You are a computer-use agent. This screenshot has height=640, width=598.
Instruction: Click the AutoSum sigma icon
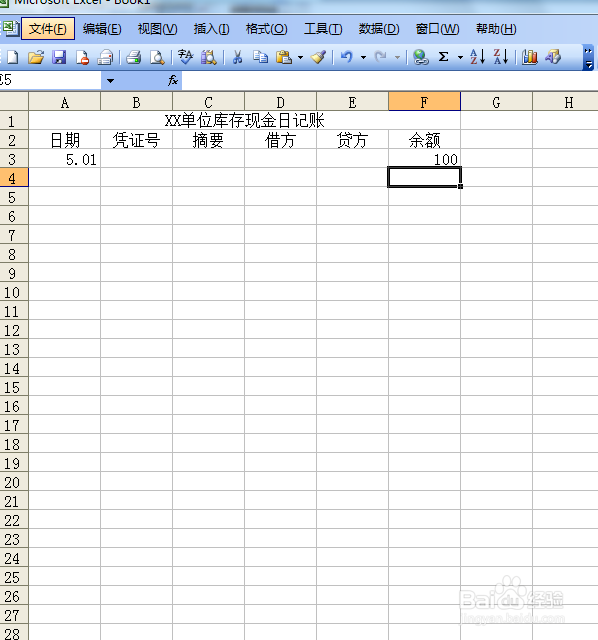tap(443, 57)
